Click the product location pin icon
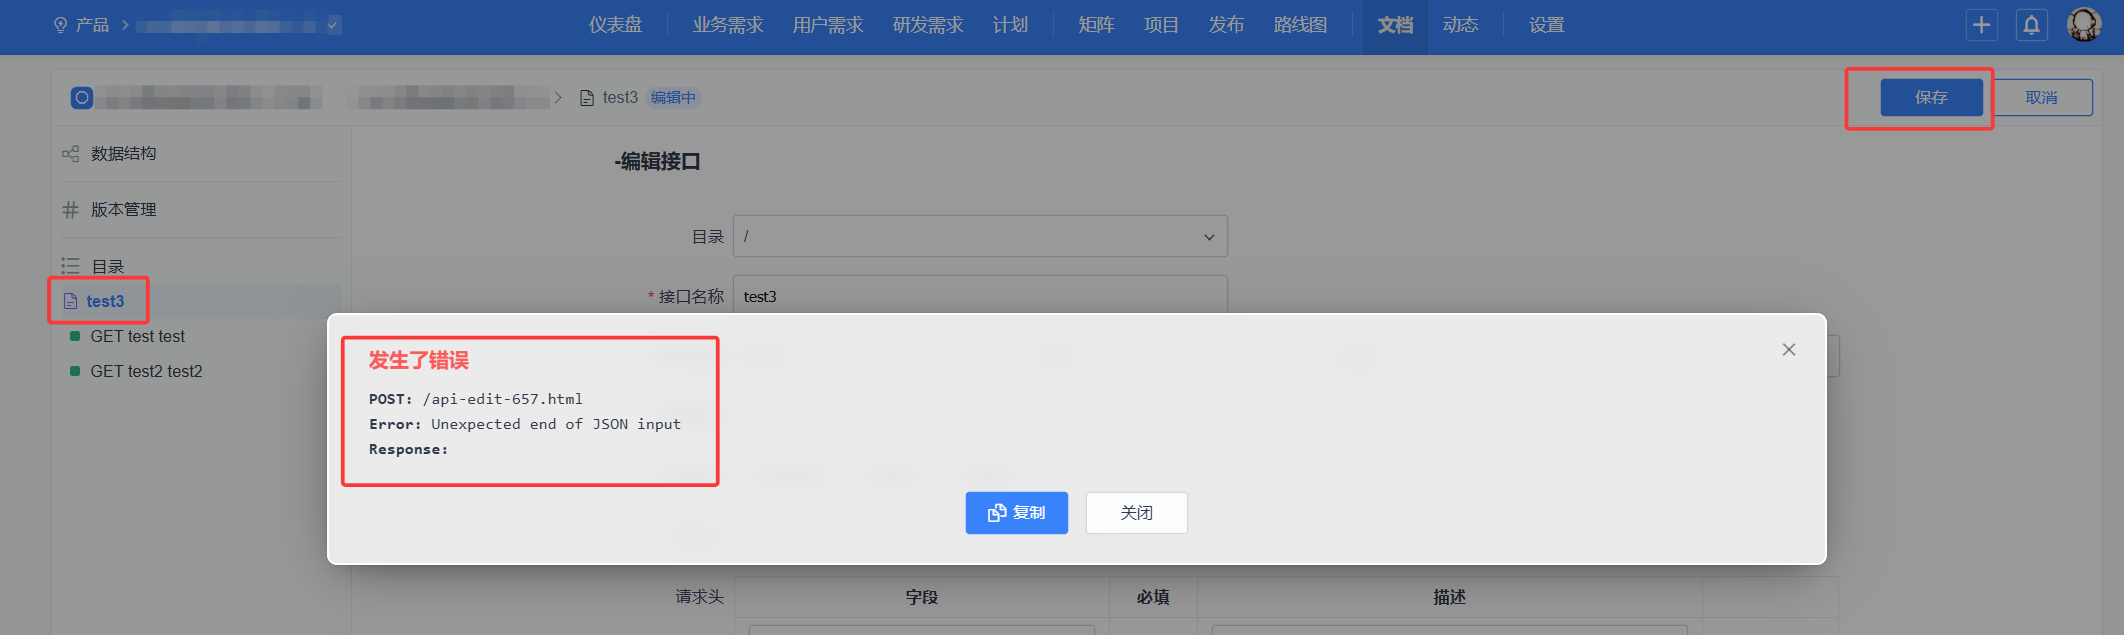2124x635 pixels. [61, 25]
